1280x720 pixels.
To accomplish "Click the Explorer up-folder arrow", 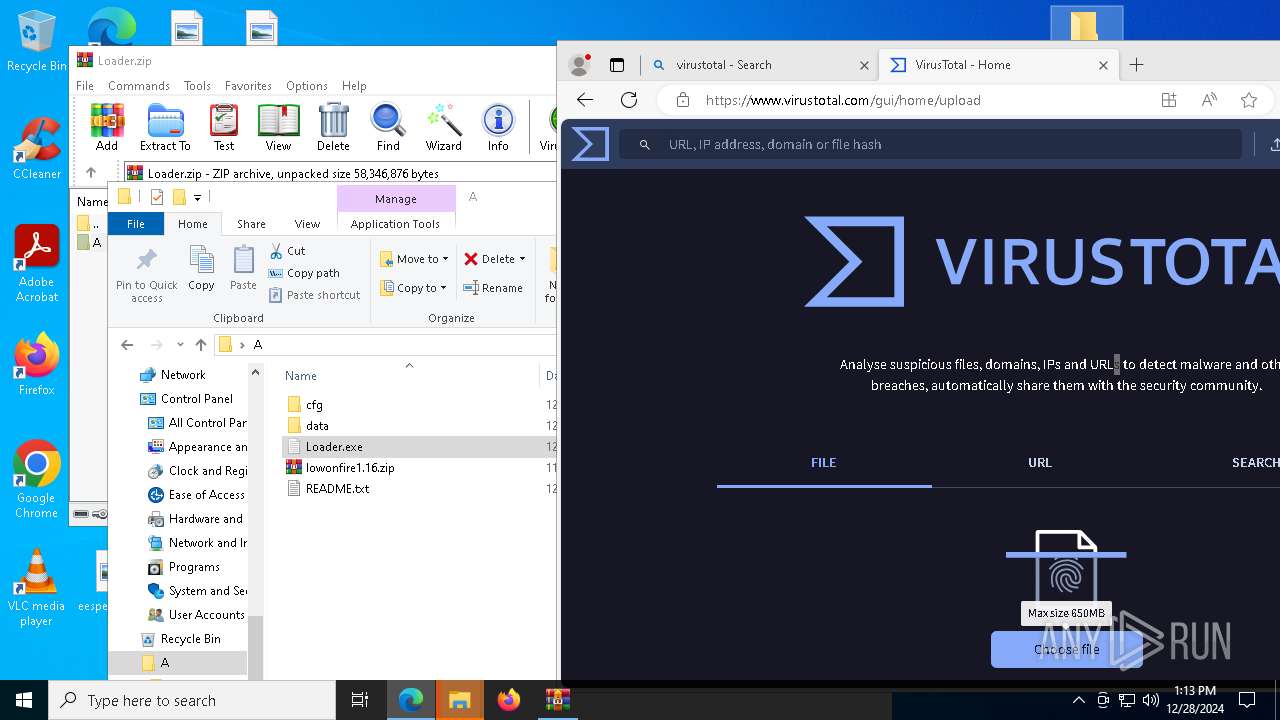I will pos(201,344).
